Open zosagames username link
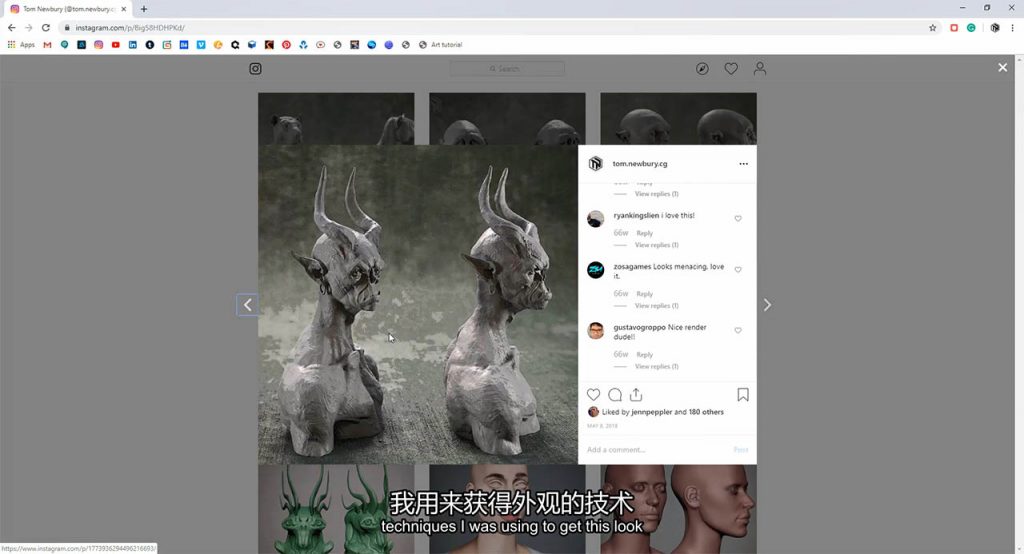 click(x=632, y=267)
